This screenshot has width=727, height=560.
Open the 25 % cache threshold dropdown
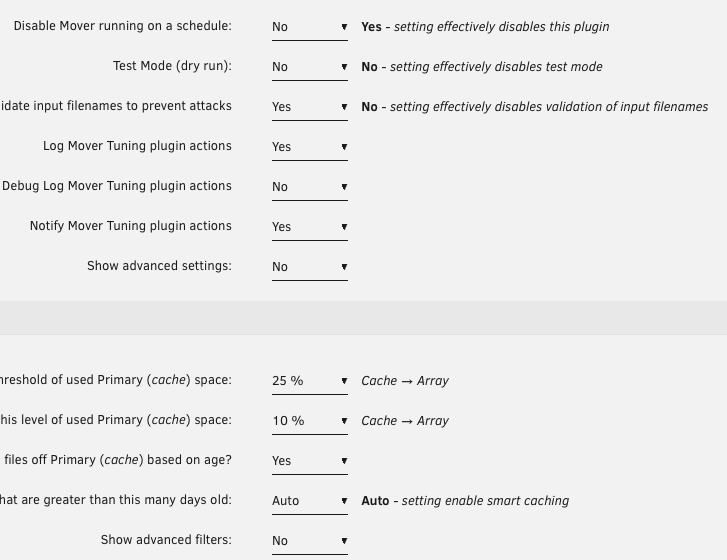pos(310,381)
